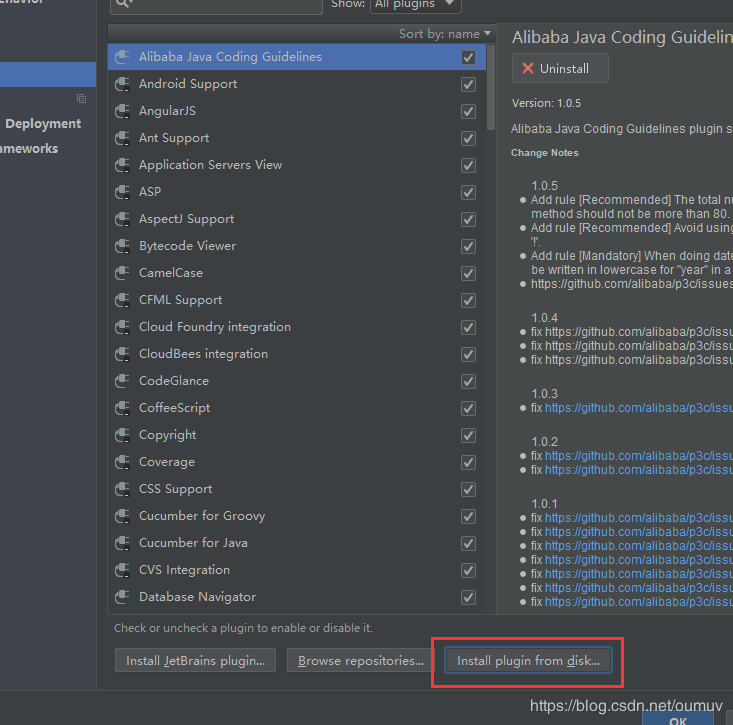This screenshot has width=733, height=725.
Task: Select Cucumber for Groovy plugin name
Action: pyautogui.click(x=202, y=516)
